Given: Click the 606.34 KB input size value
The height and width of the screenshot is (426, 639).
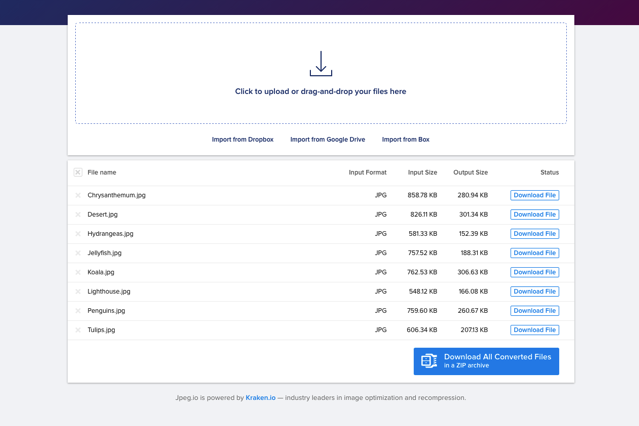Looking at the screenshot, I should (422, 330).
